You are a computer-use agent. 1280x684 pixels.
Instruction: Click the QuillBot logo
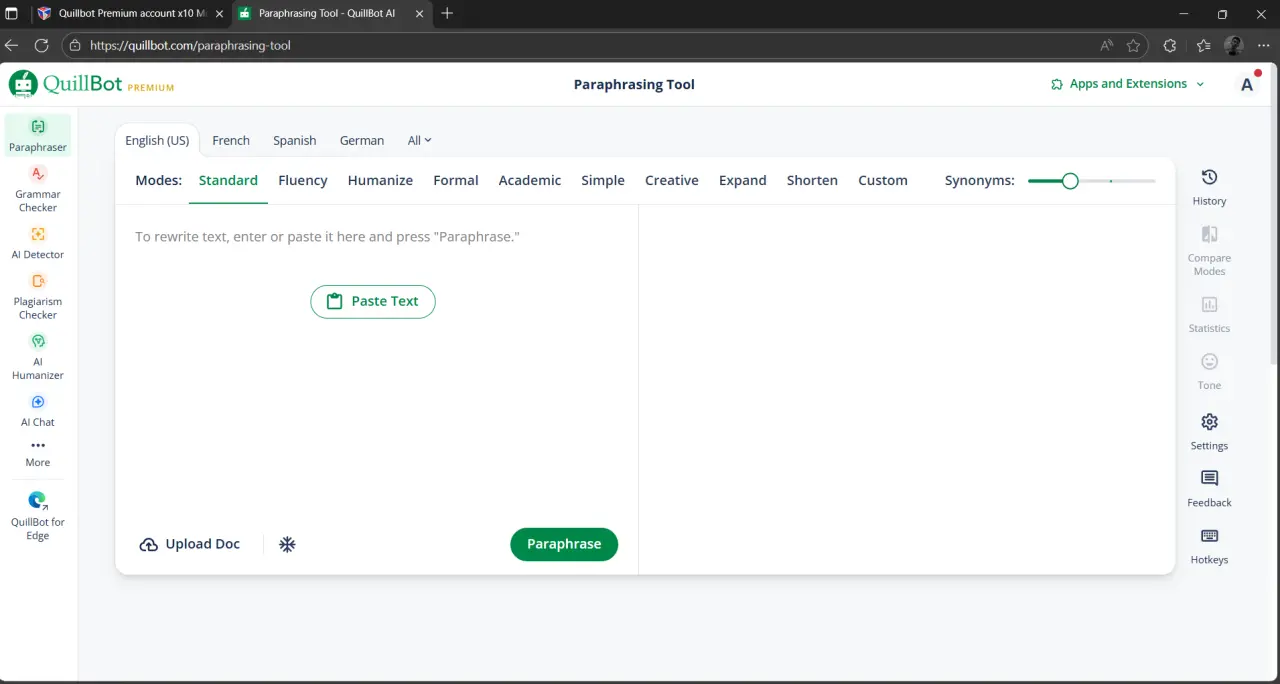click(x=91, y=85)
